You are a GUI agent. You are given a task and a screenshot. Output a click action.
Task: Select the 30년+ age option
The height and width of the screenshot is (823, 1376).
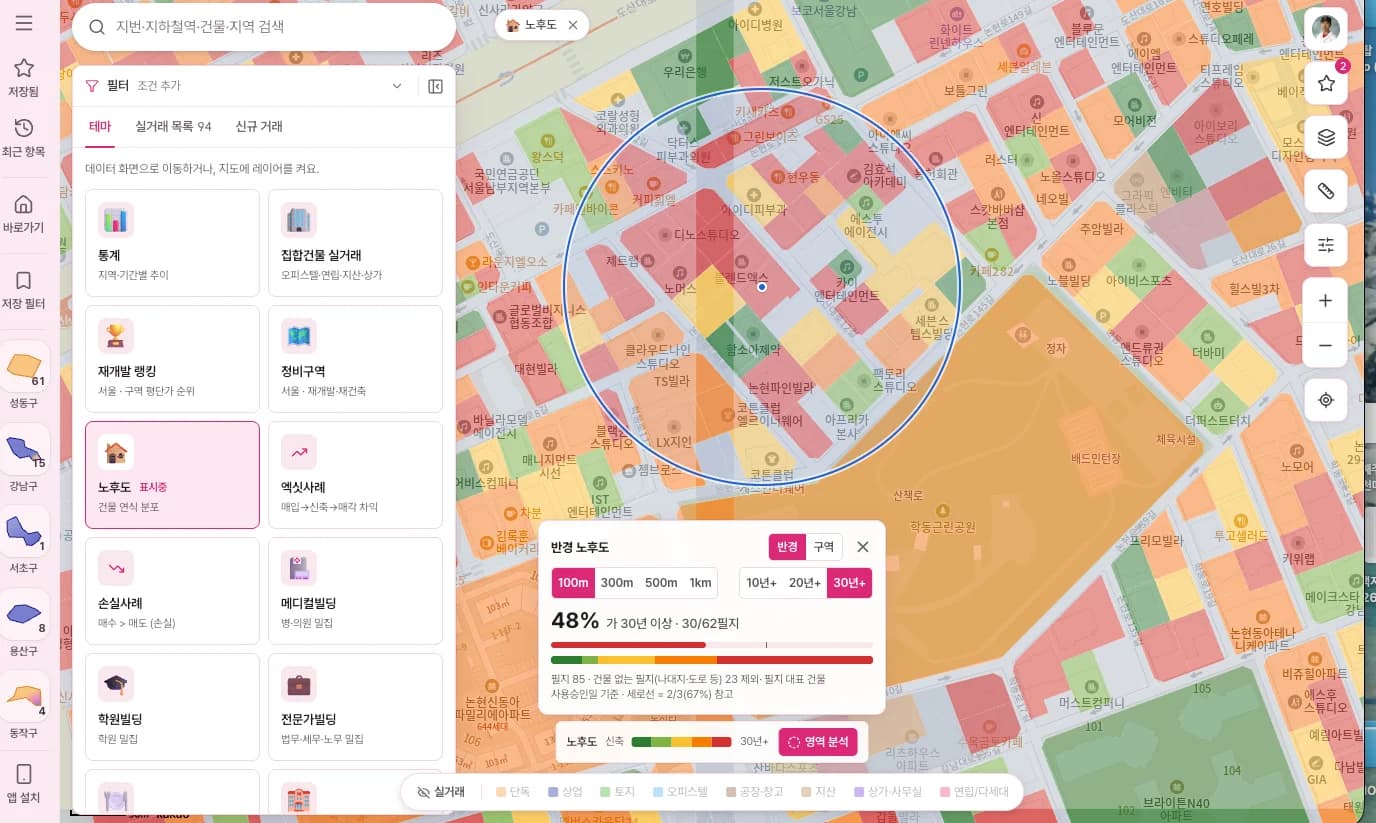(849, 583)
